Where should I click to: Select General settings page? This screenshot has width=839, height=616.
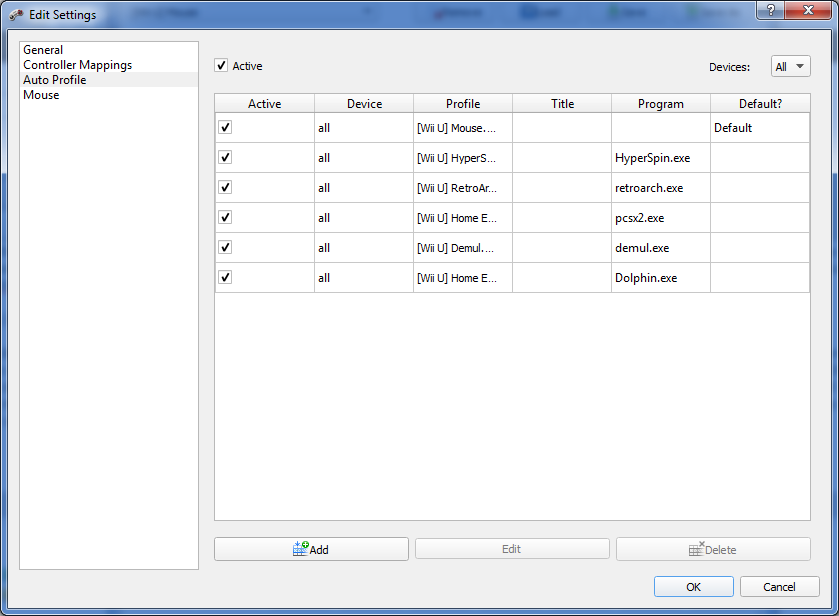click(x=43, y=50)
